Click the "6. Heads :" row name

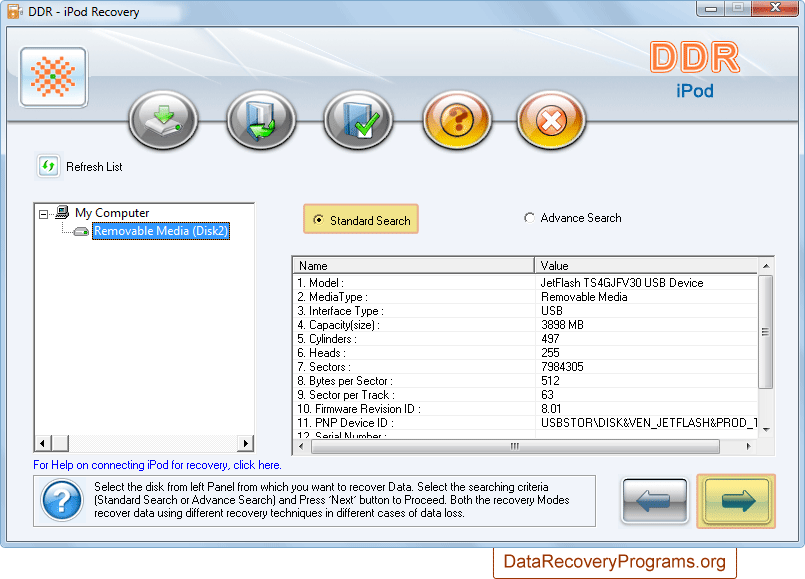click(x=321, y=353)
